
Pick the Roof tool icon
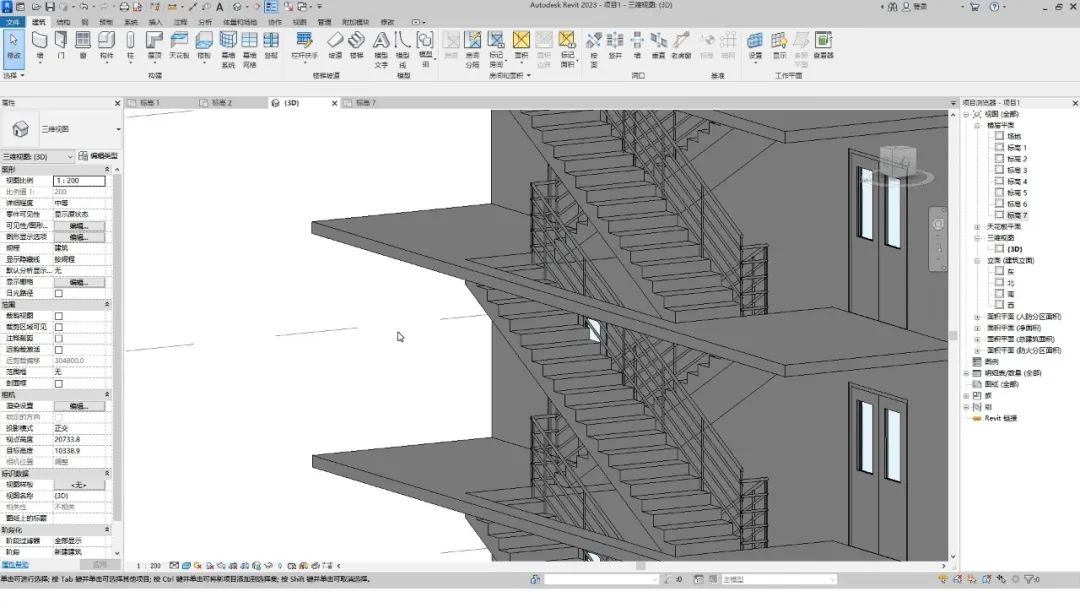tap(154, 45)
